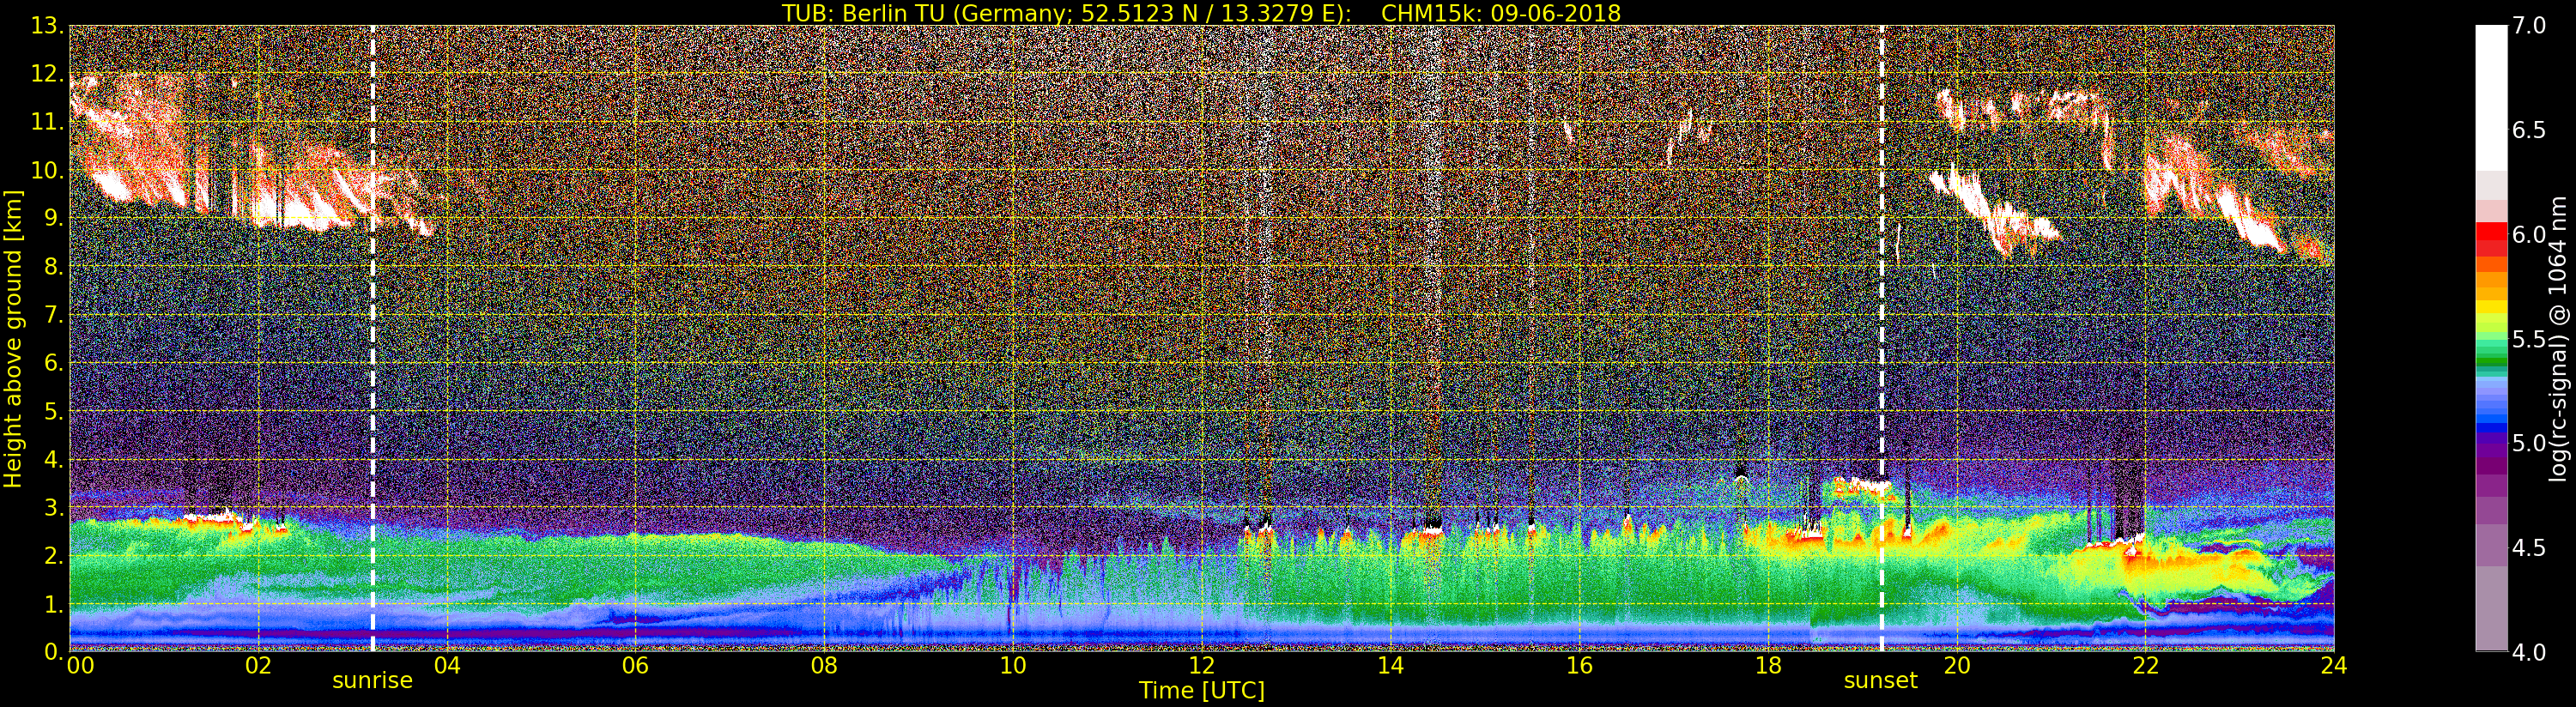
Task: Click the '2.' height tick label
Action: pyautogui.click(x=54, y=555)
